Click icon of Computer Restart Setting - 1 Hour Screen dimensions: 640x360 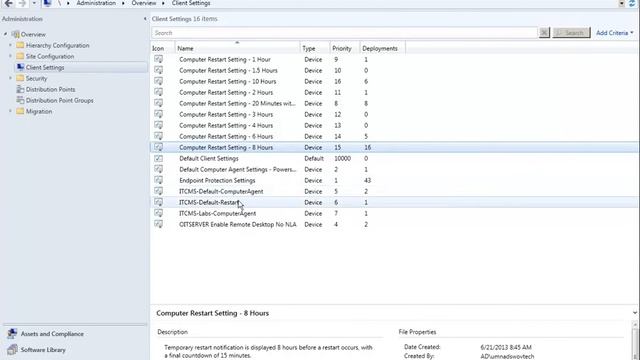pos(158,59)
